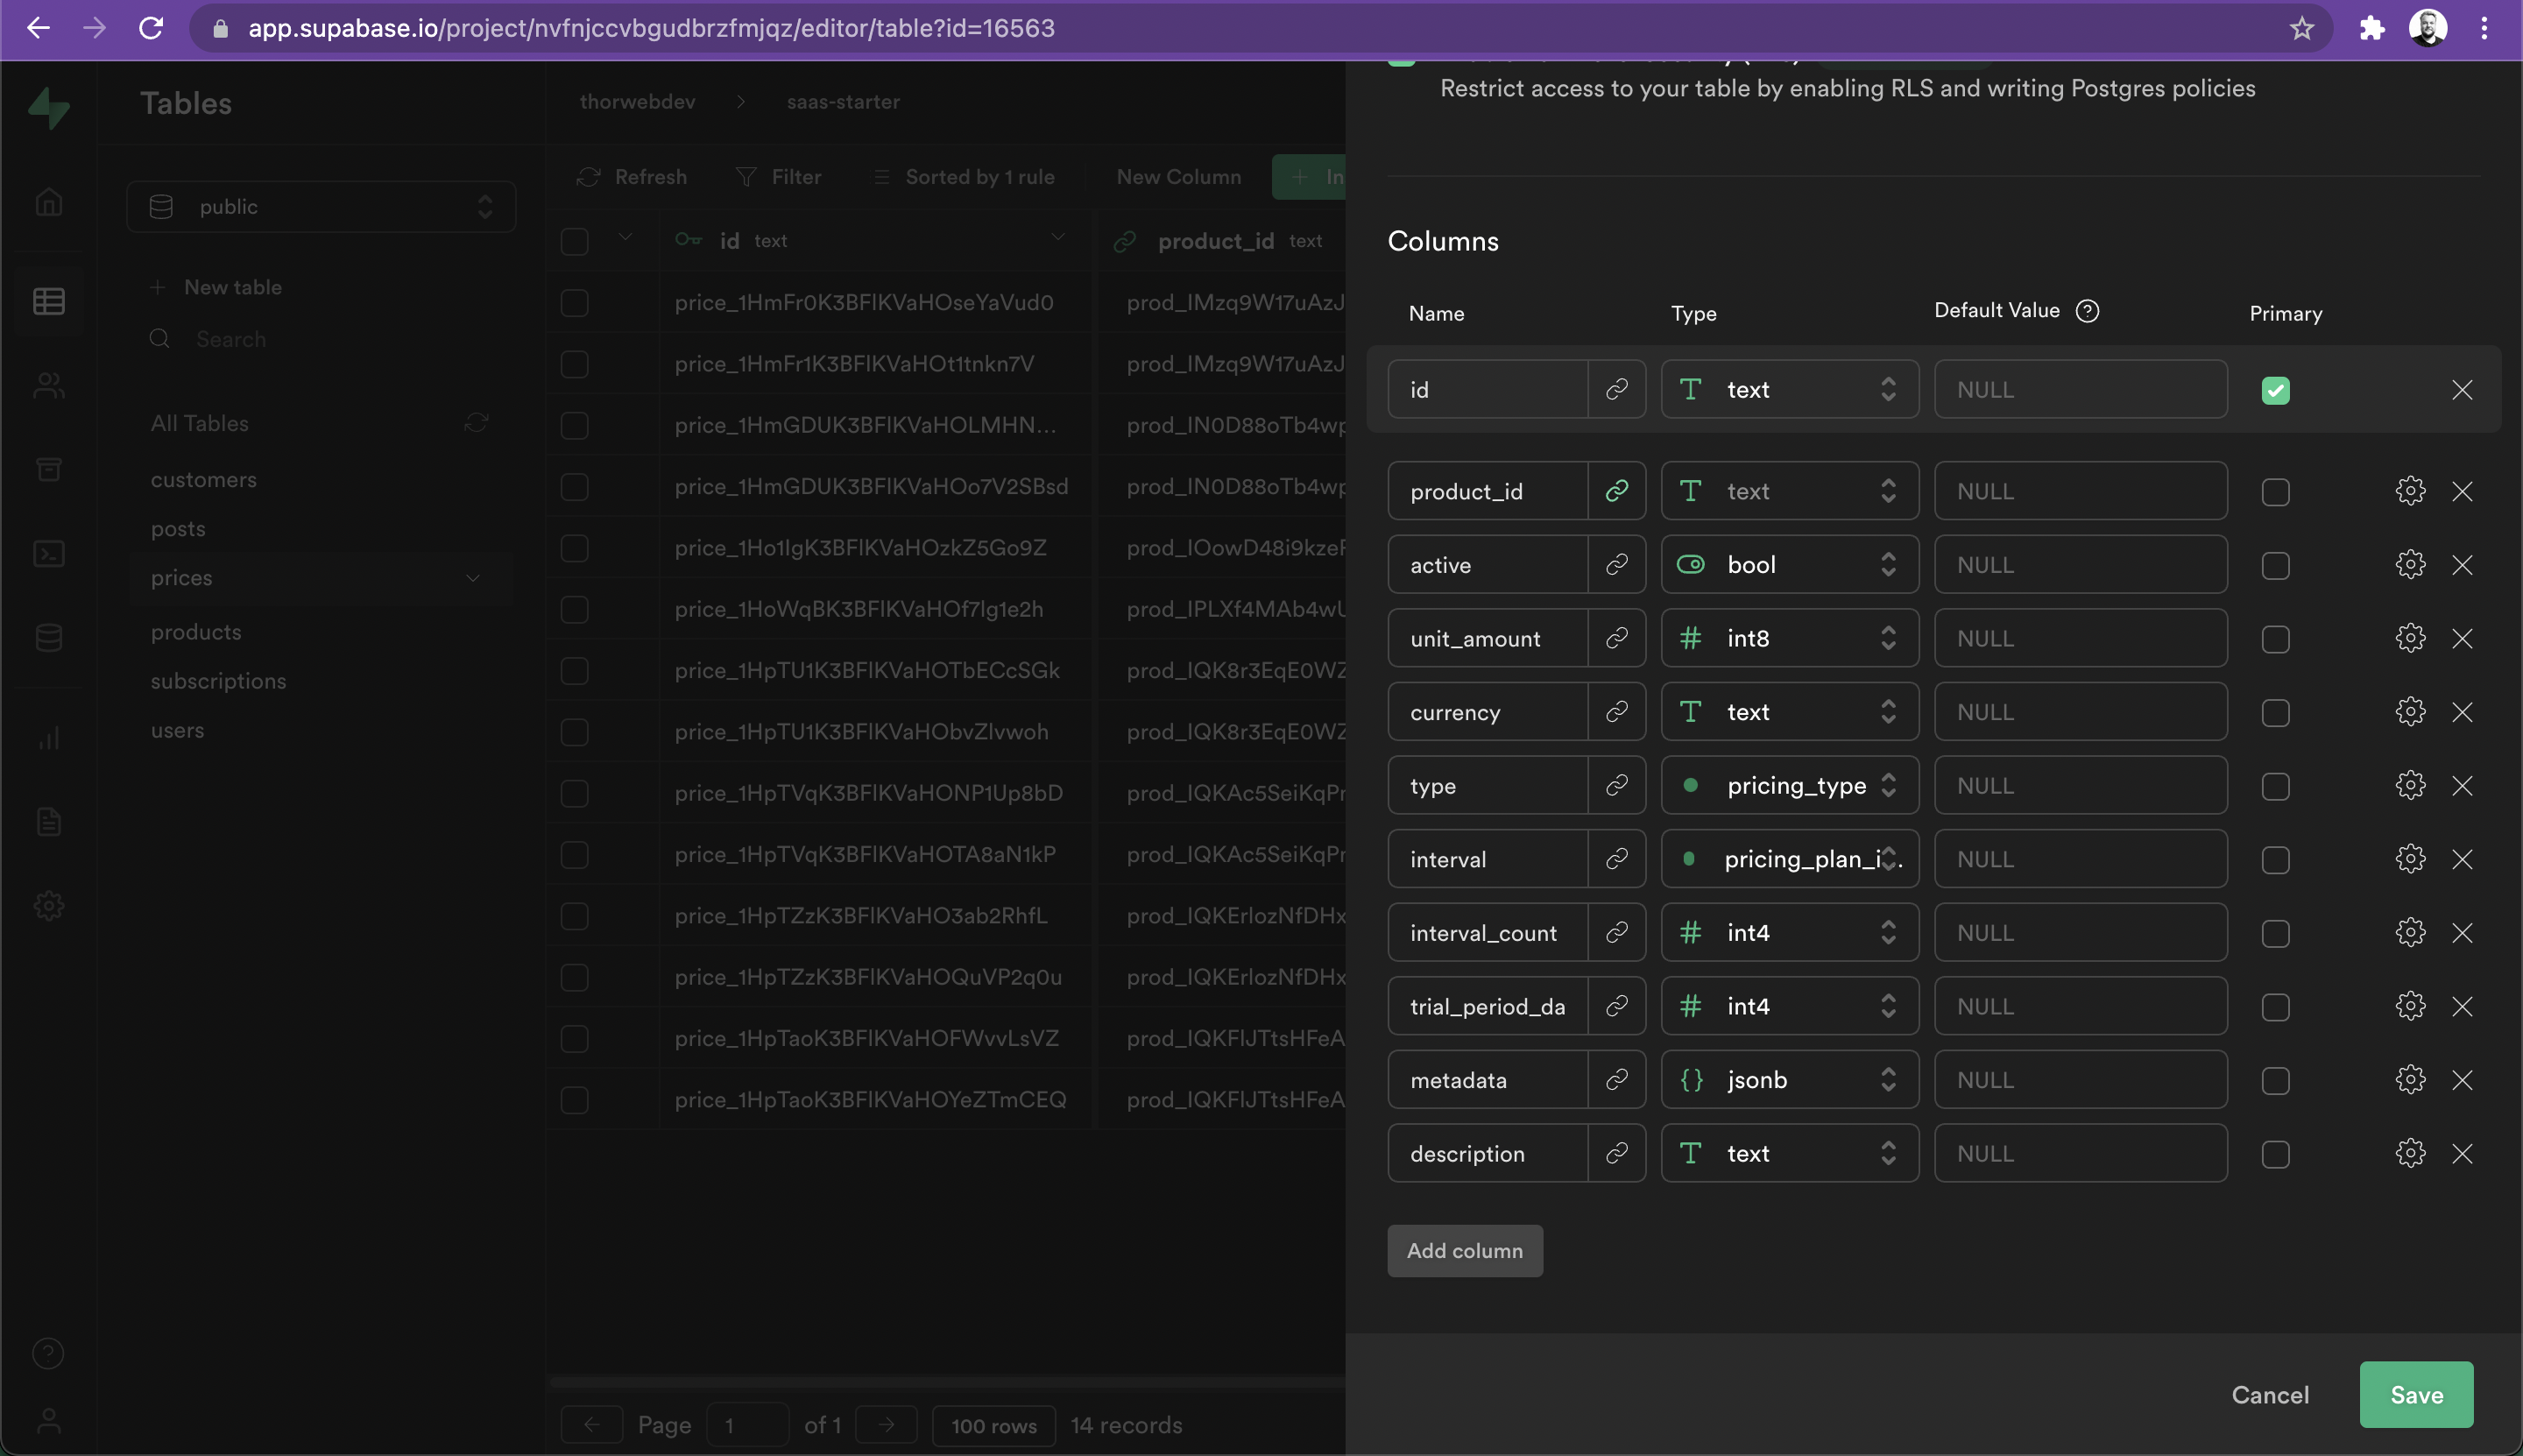Mark product_id as primary key
Viewport: 2523px width, 1456px height.
point(2275,492)
